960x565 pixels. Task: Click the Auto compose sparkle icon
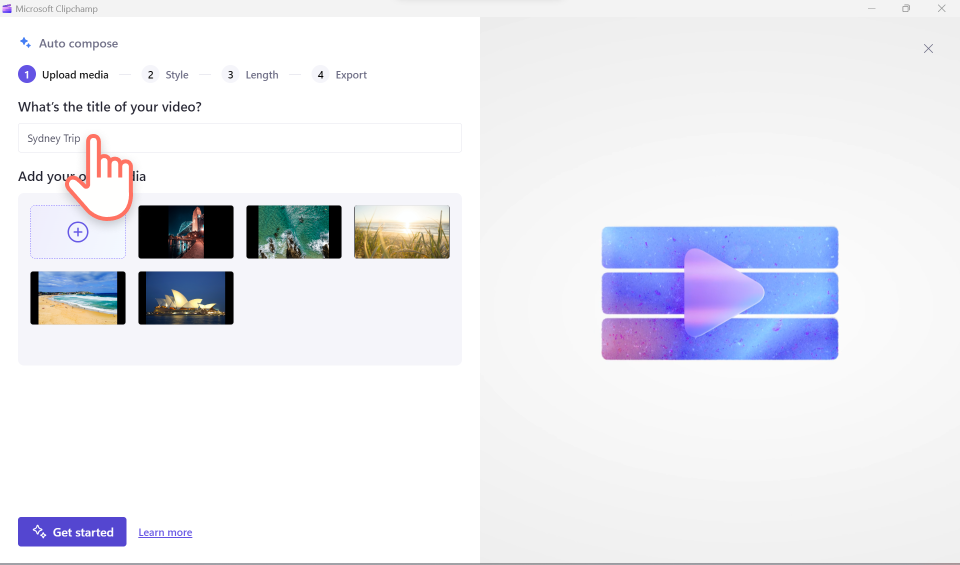click(x=26, y=43)
